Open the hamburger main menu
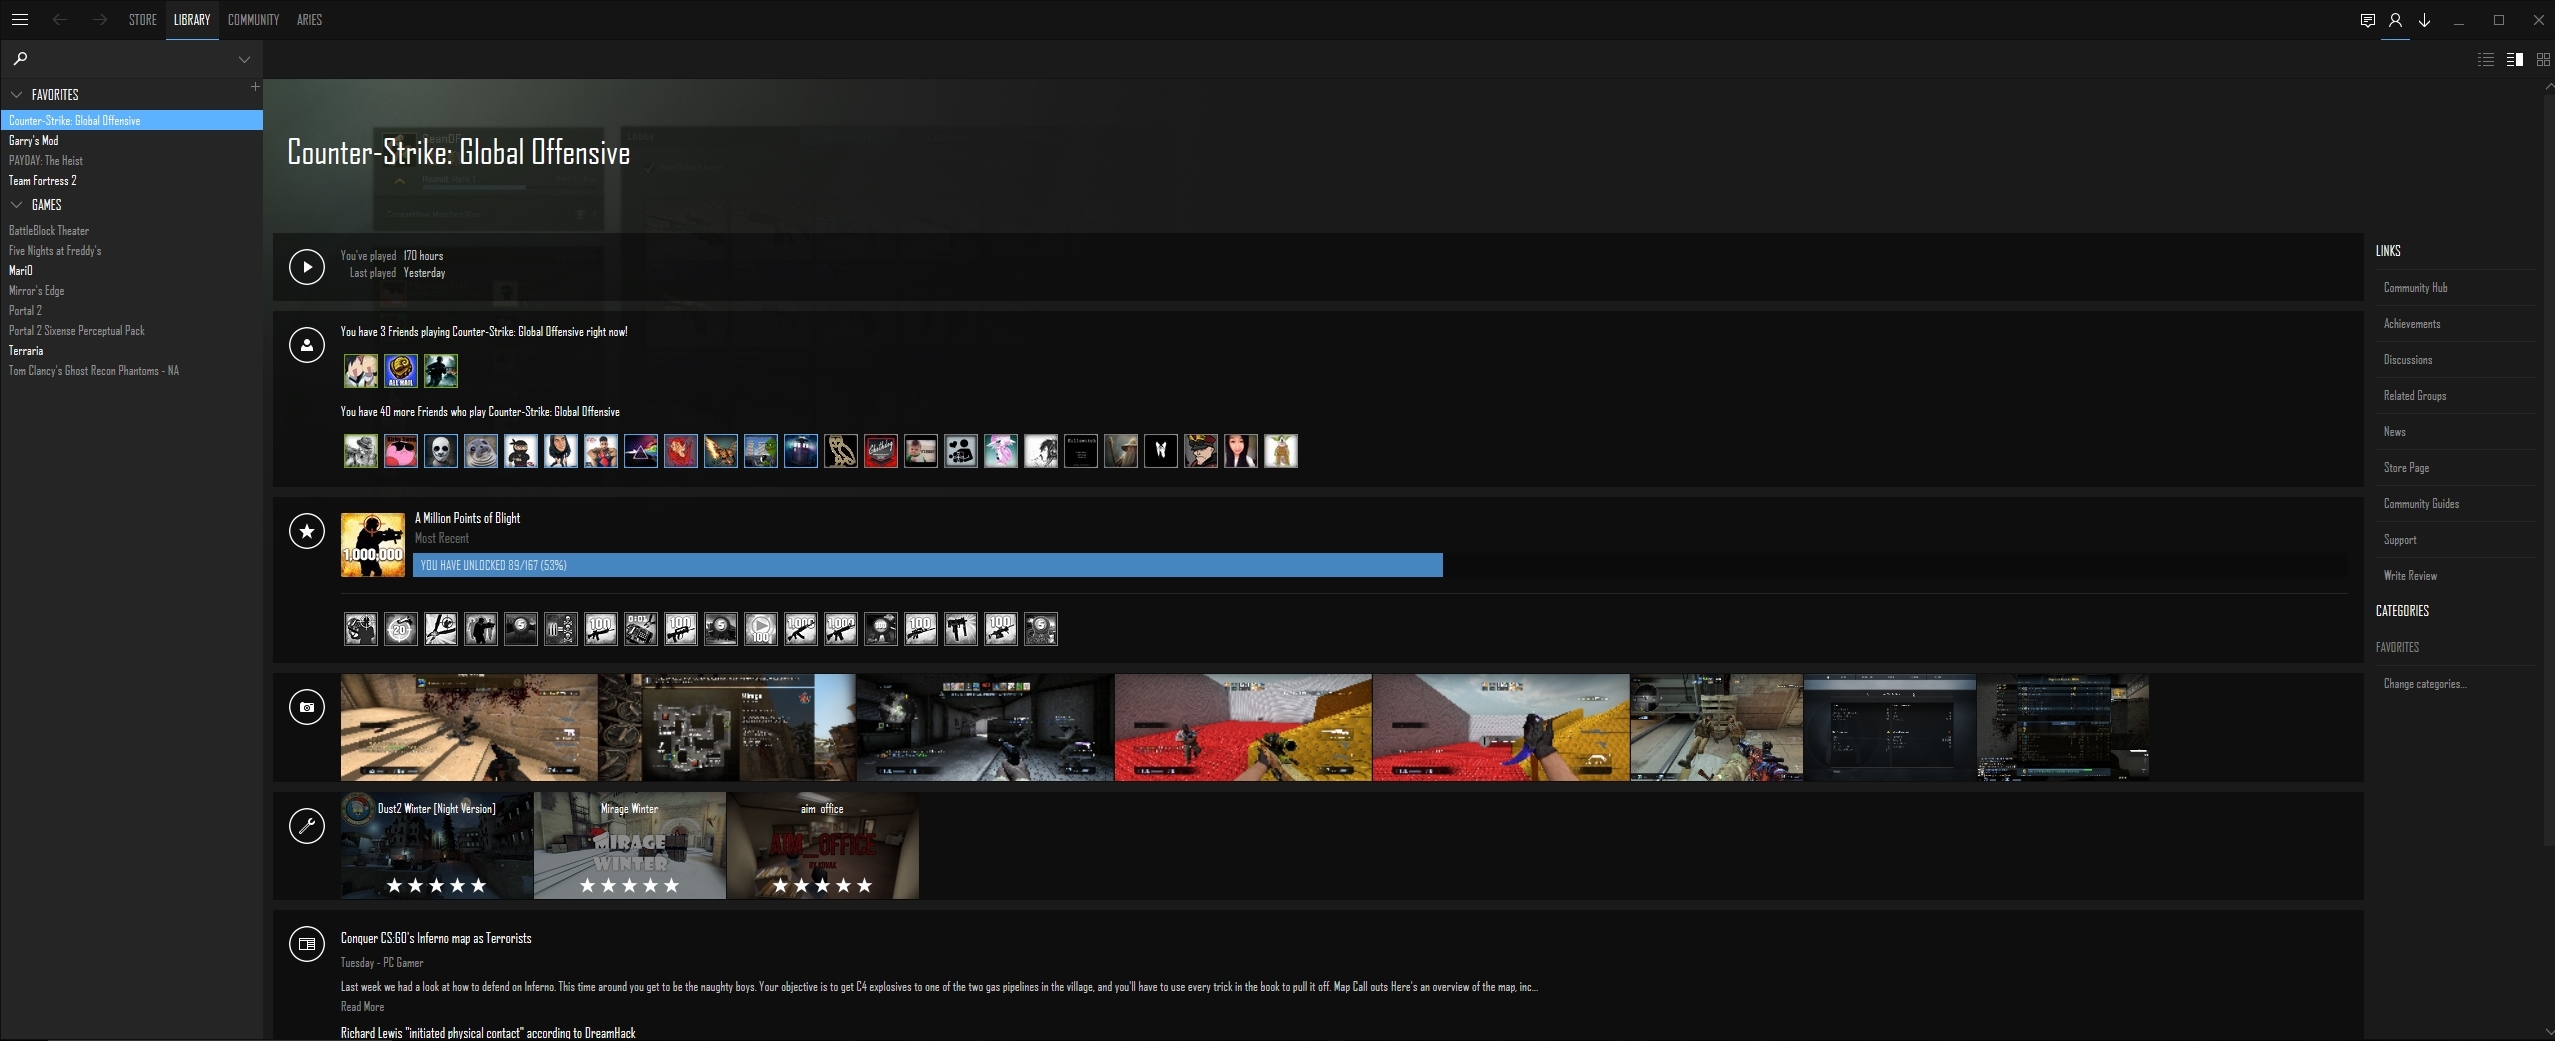This screenshot has height=1041, width=2555. click(20, 20)
